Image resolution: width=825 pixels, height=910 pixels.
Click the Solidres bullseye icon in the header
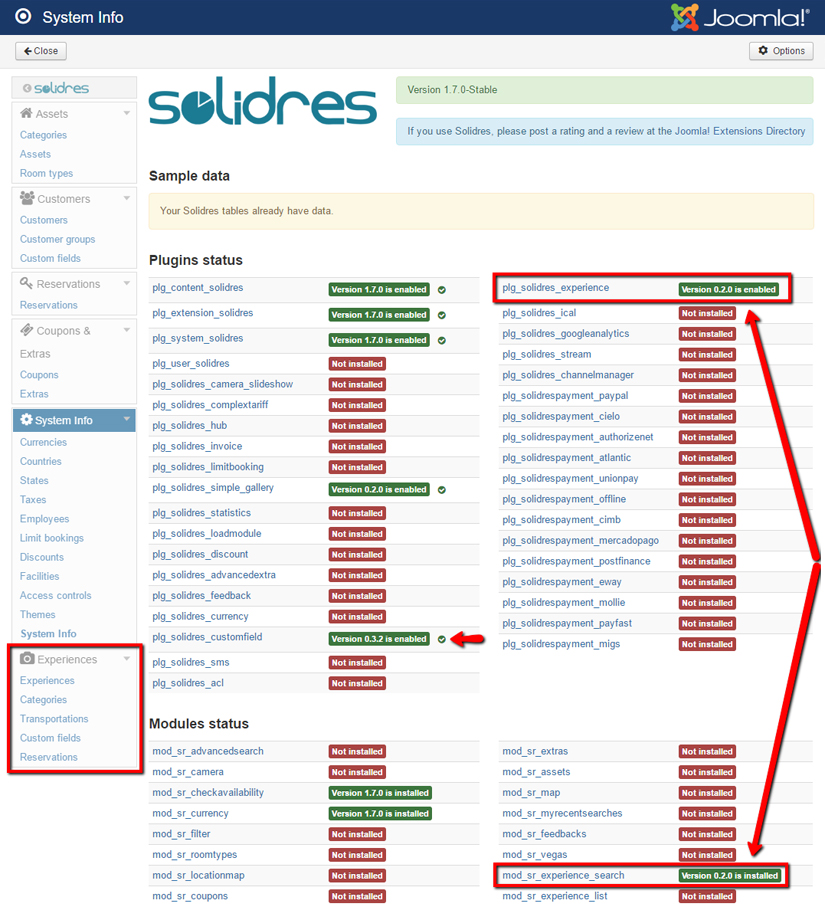[x=22, y=17]
